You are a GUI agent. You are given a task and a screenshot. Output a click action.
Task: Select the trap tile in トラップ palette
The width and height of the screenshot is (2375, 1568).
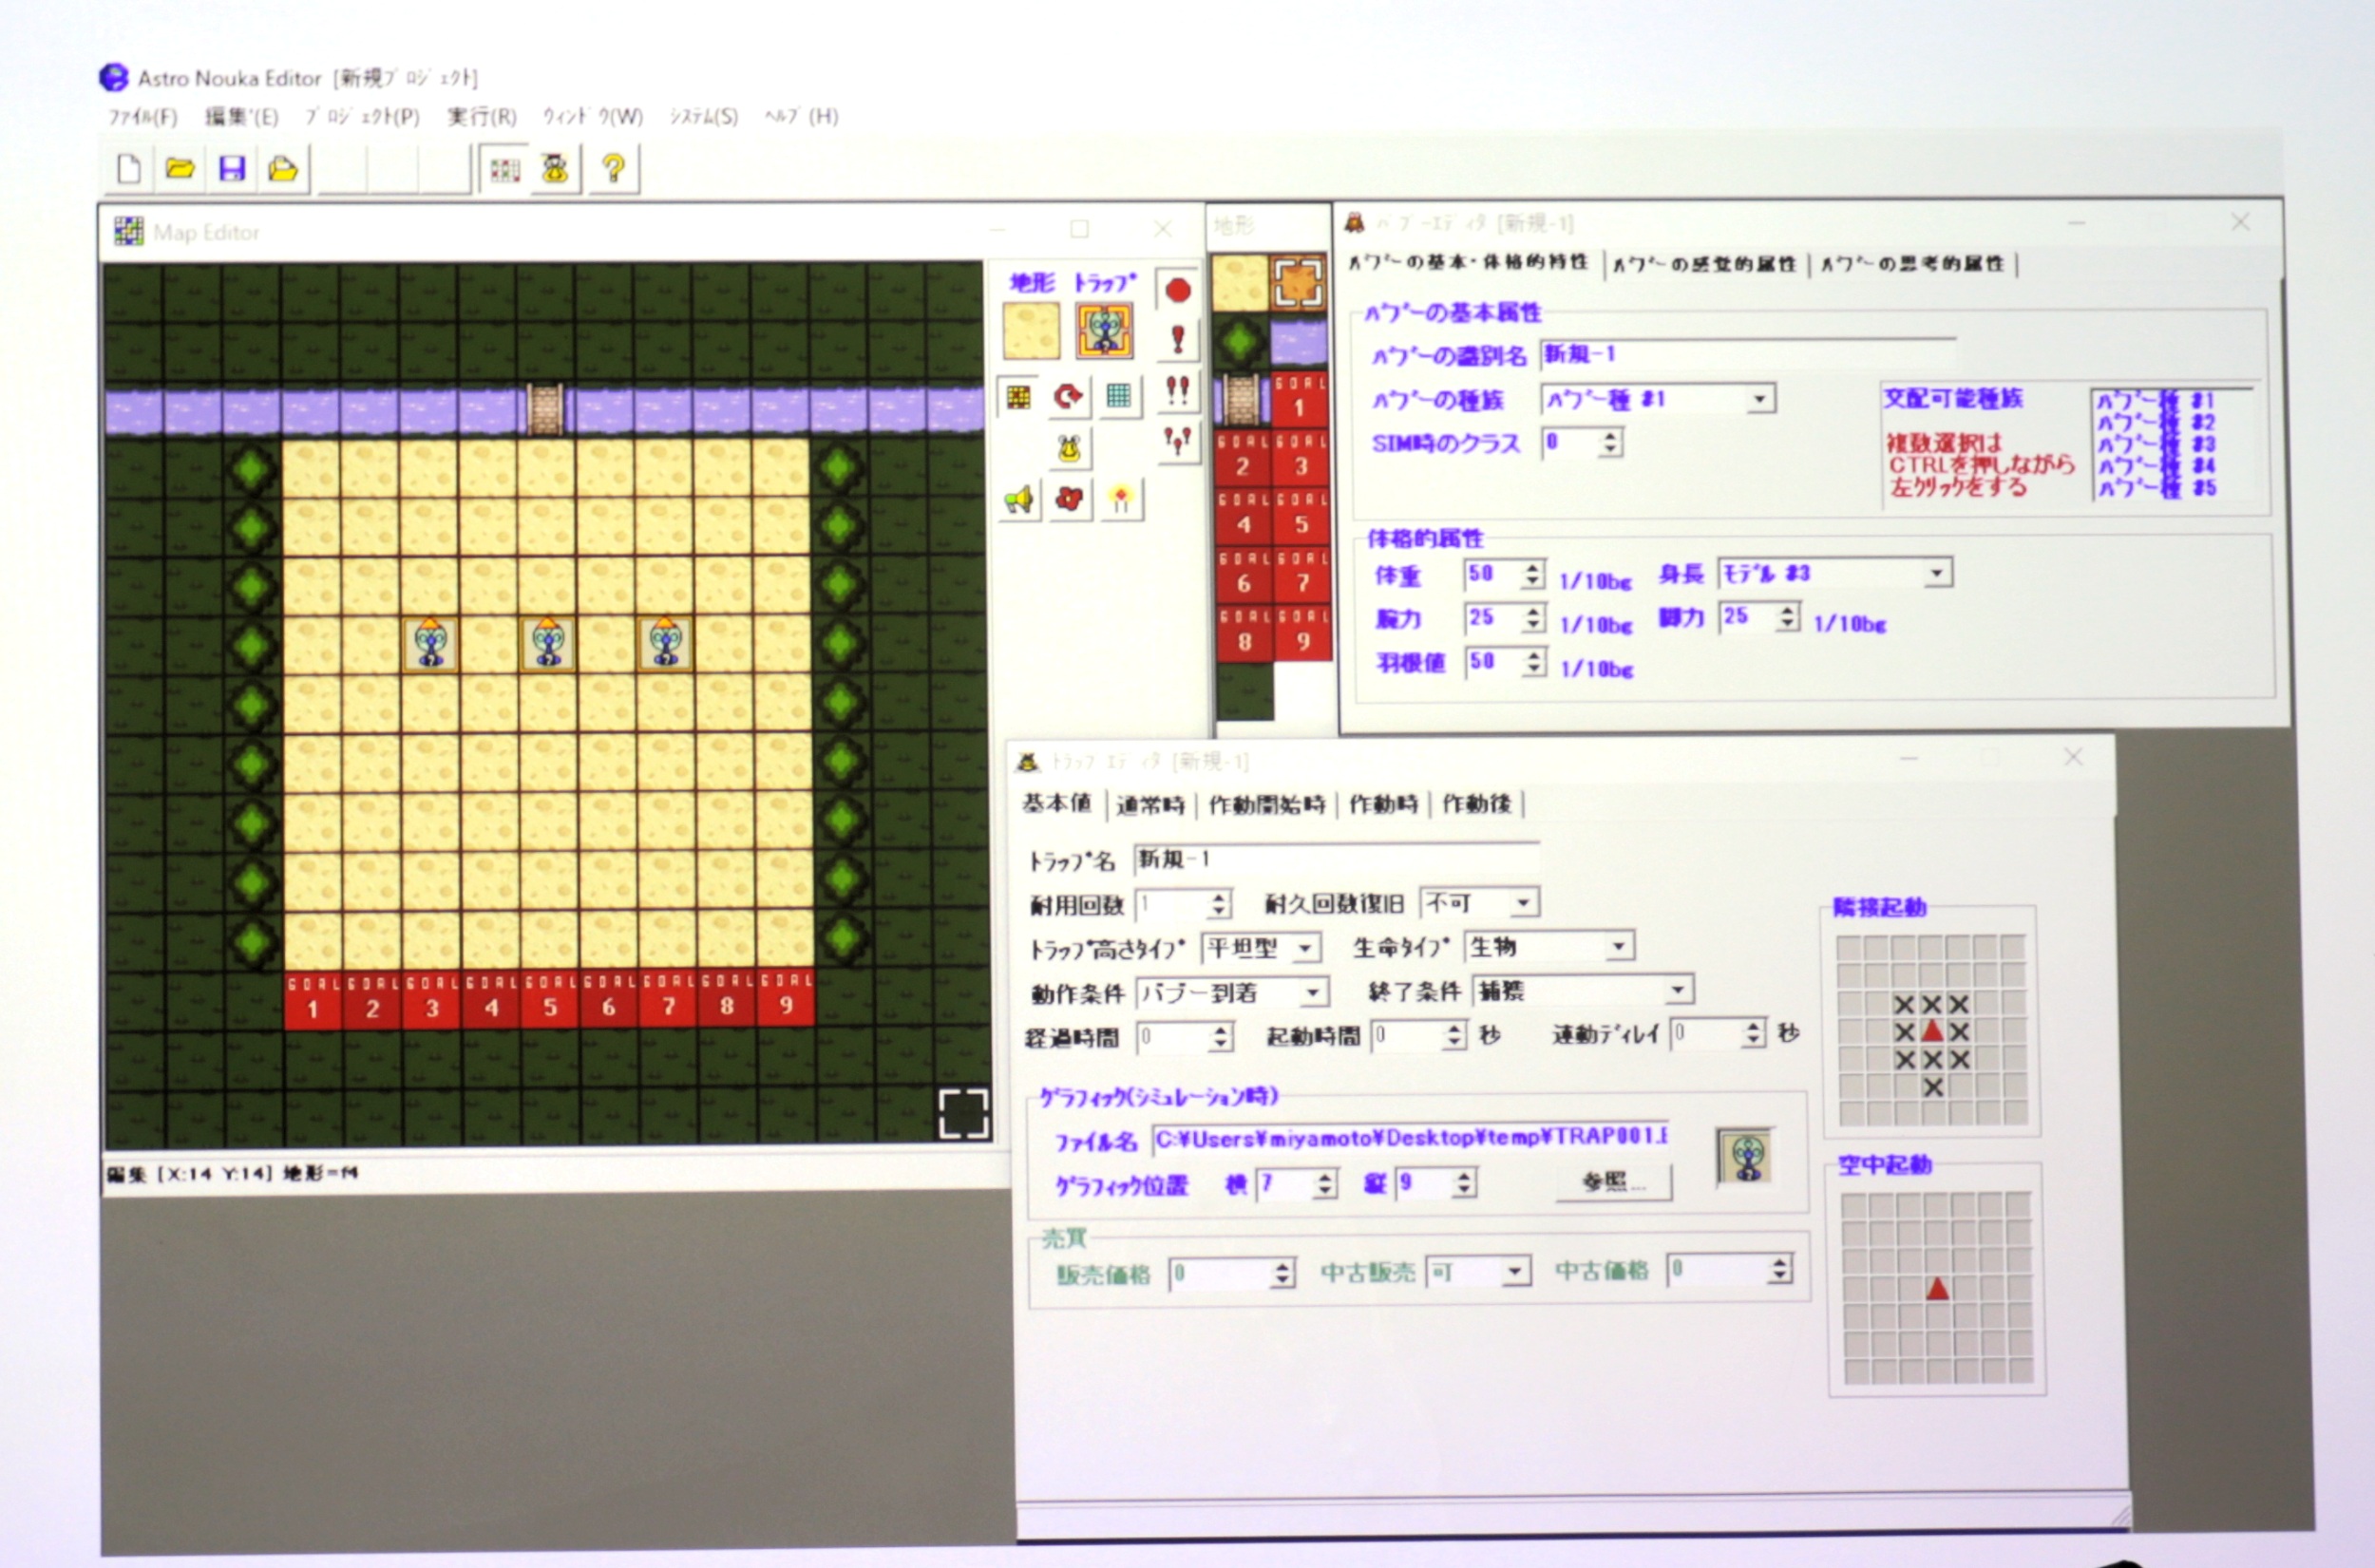pos(1104,331)
